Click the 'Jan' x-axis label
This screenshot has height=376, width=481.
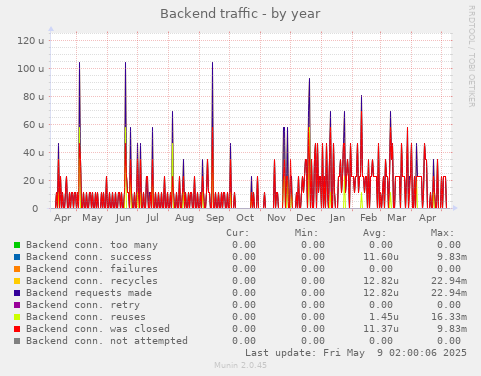click(x=337, y=218)
